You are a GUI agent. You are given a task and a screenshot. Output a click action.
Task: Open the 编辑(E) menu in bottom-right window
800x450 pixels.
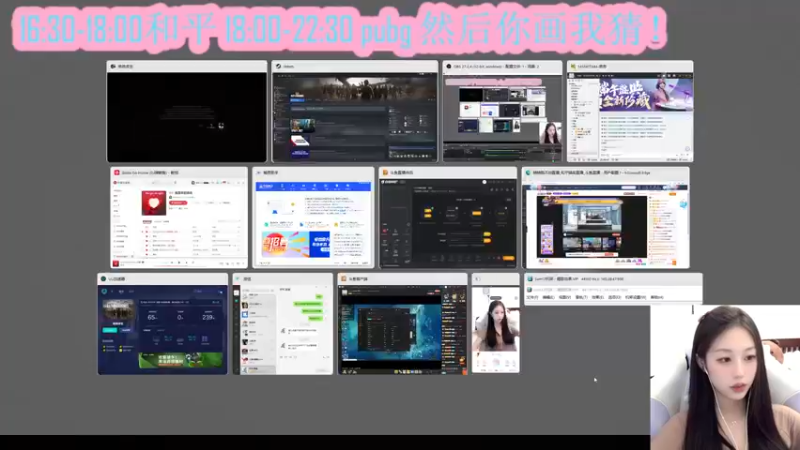tap(548, 297)
